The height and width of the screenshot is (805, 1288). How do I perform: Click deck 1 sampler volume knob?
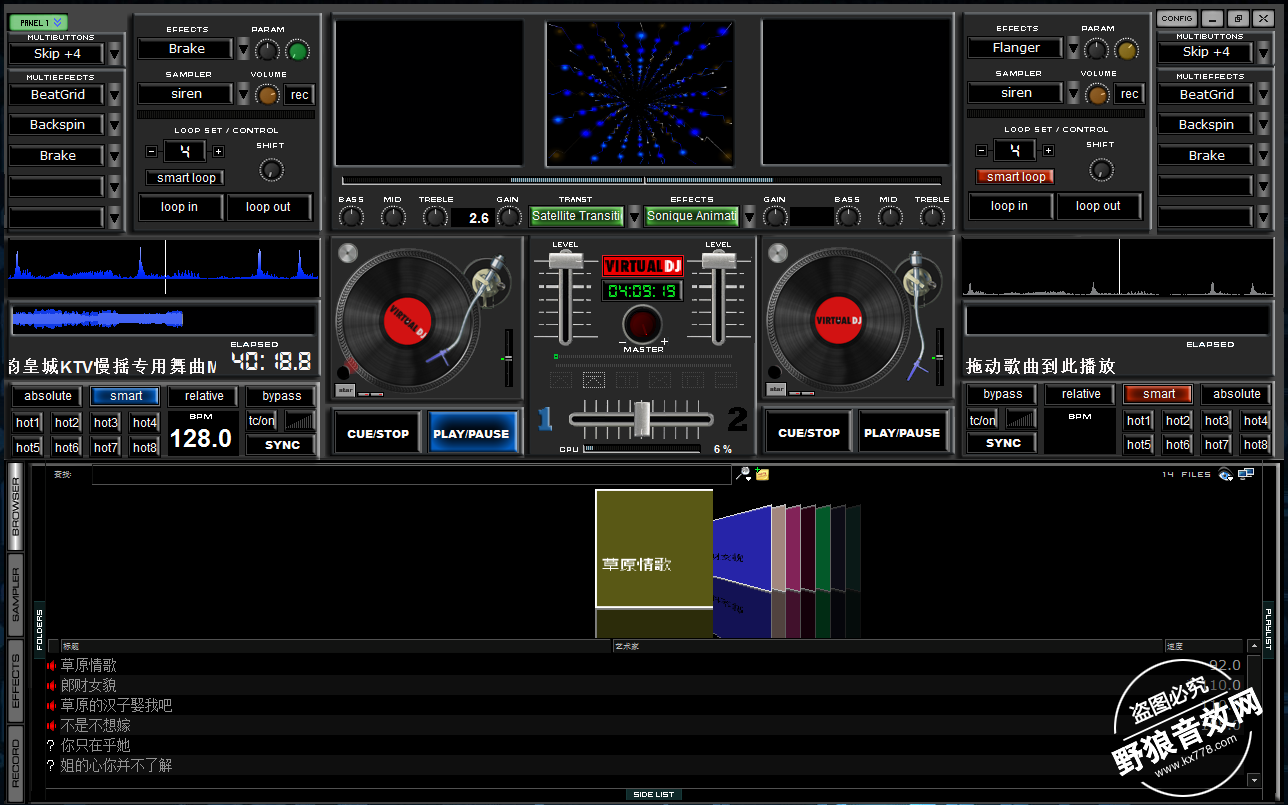coord(267,95)
